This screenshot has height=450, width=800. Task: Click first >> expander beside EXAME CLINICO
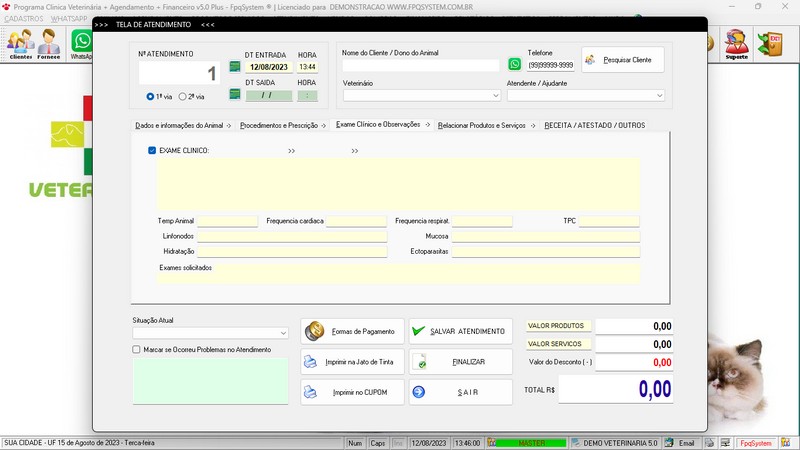point(291,151)
